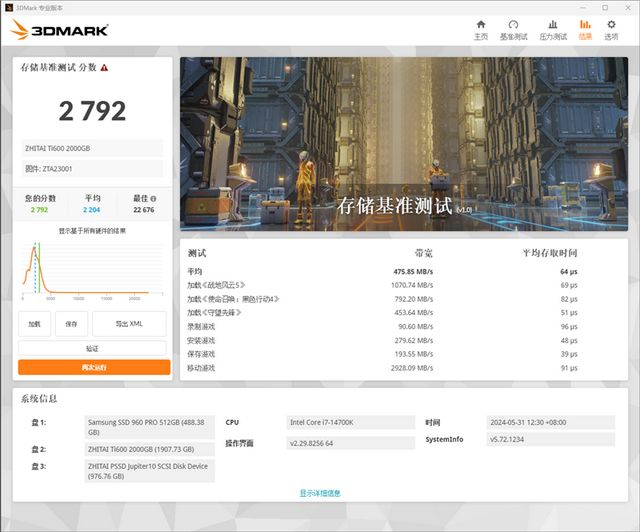This screenshot has width=640, height=532.
Task: Click the 录制游戏 test row
Action: [382, 327]
